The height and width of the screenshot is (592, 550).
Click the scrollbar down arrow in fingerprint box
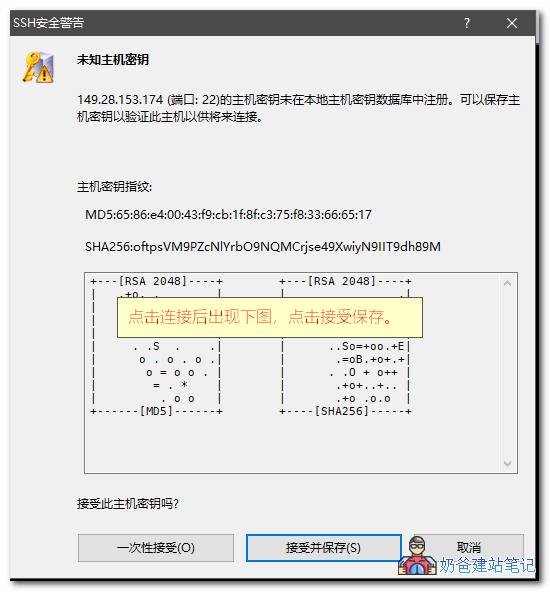507,463
